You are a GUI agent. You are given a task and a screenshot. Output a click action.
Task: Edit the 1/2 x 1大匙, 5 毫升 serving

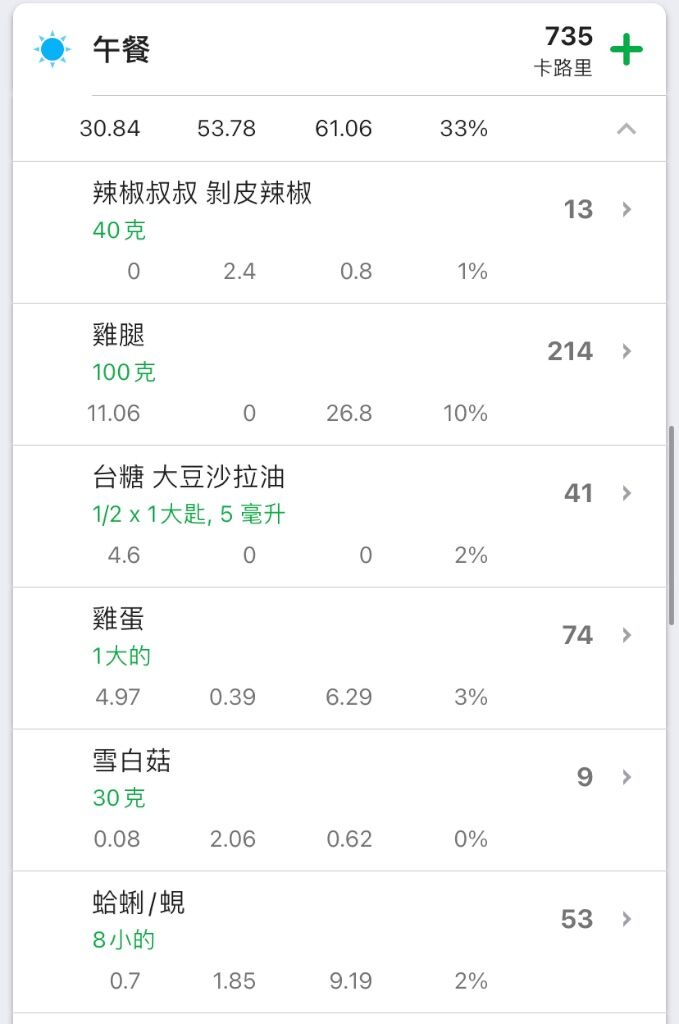[189, 514]
